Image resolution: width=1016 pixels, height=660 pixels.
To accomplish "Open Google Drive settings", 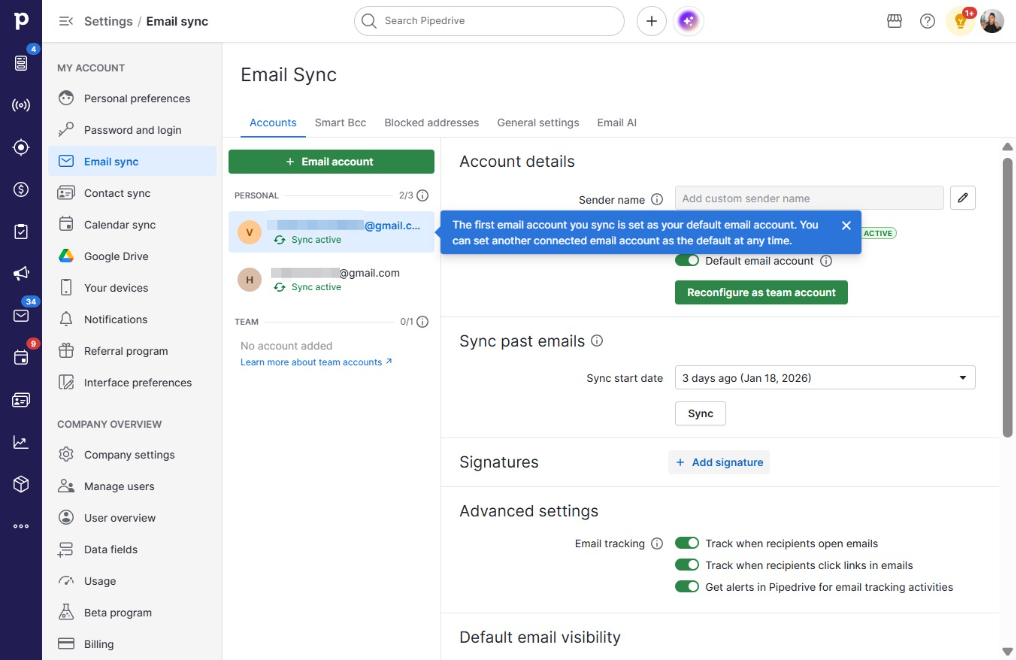I will point(132,256).
